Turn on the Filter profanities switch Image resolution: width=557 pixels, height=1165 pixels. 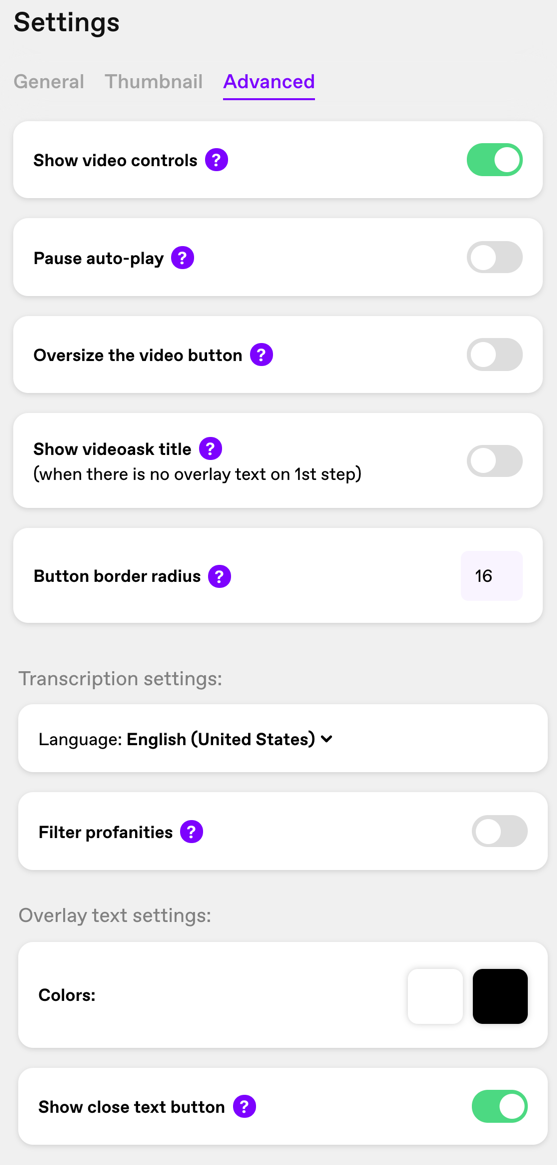pyautogui.click(x=500, y=831)
